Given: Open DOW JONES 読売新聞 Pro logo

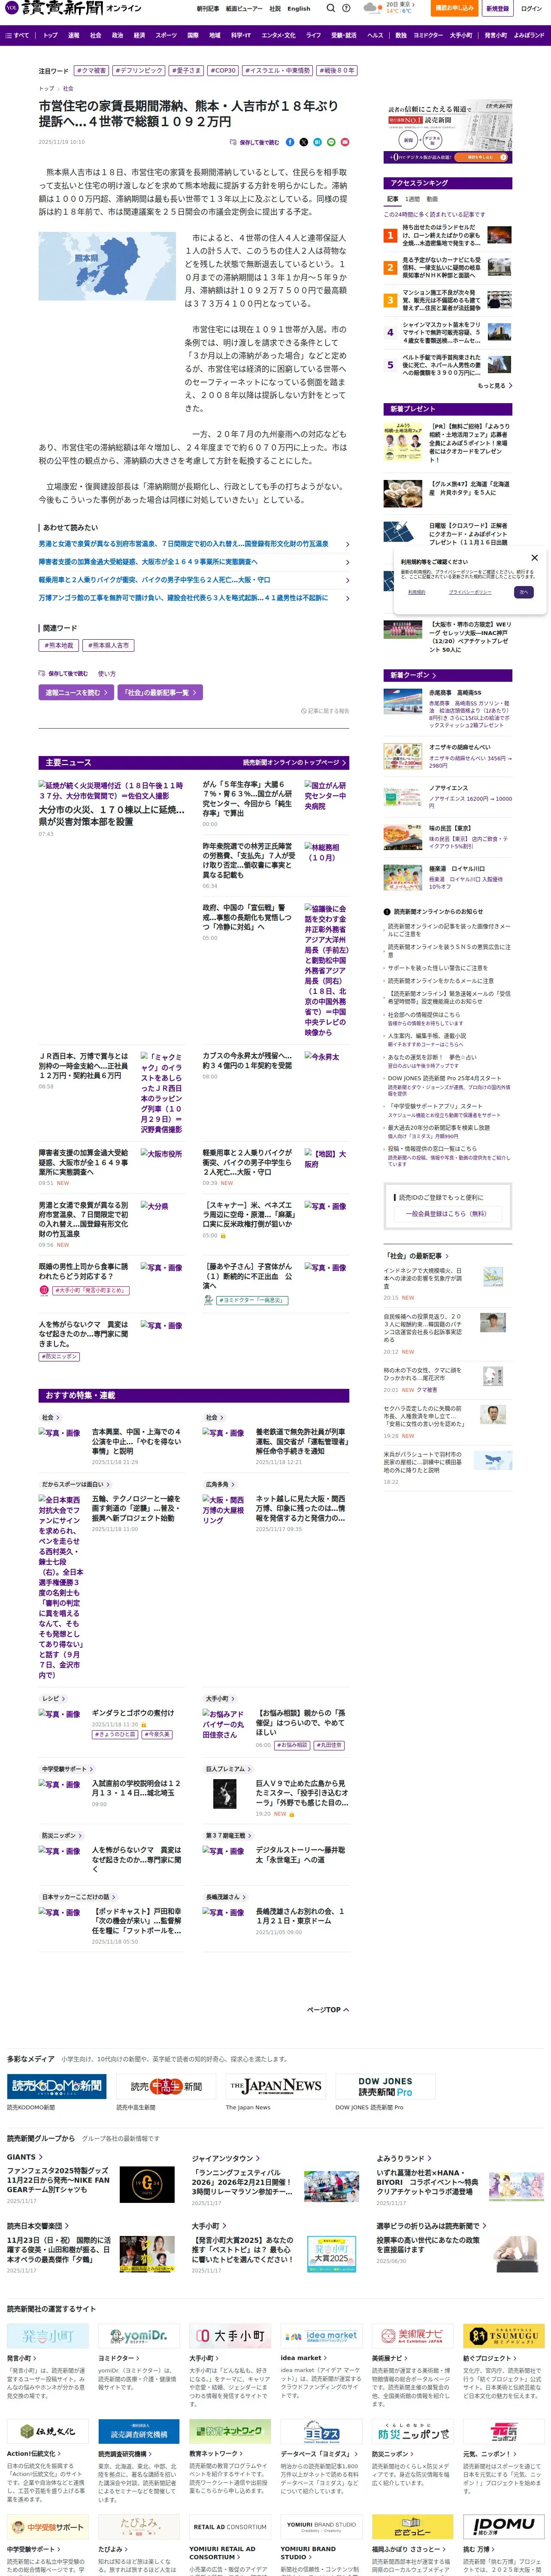Looking at the screenshot, I should click(385, 2086).
